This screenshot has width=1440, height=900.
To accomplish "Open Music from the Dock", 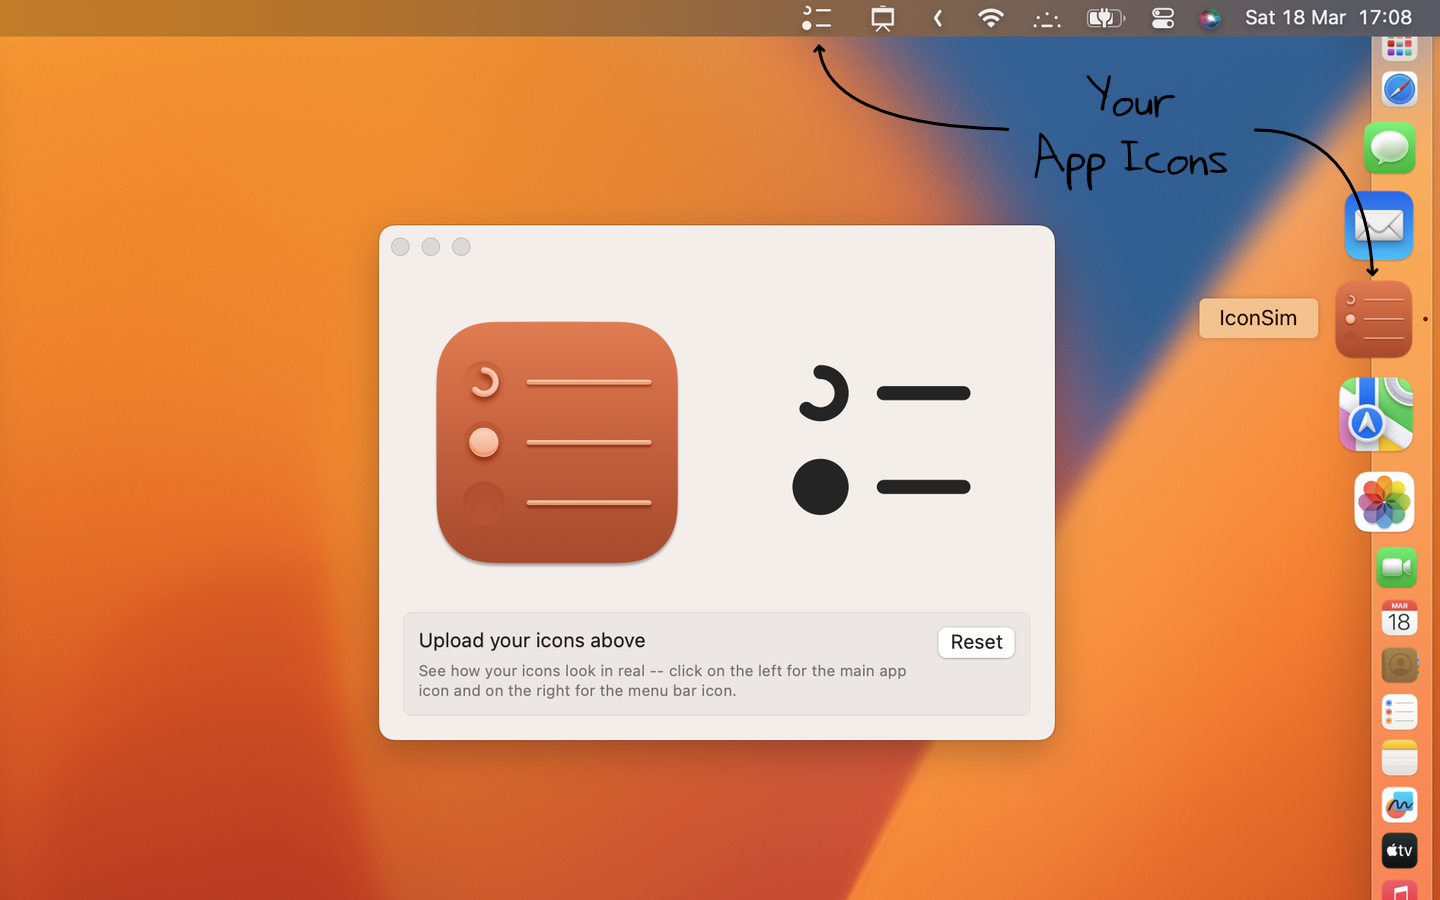I will pyautogui.click(x=1399, y=890).
